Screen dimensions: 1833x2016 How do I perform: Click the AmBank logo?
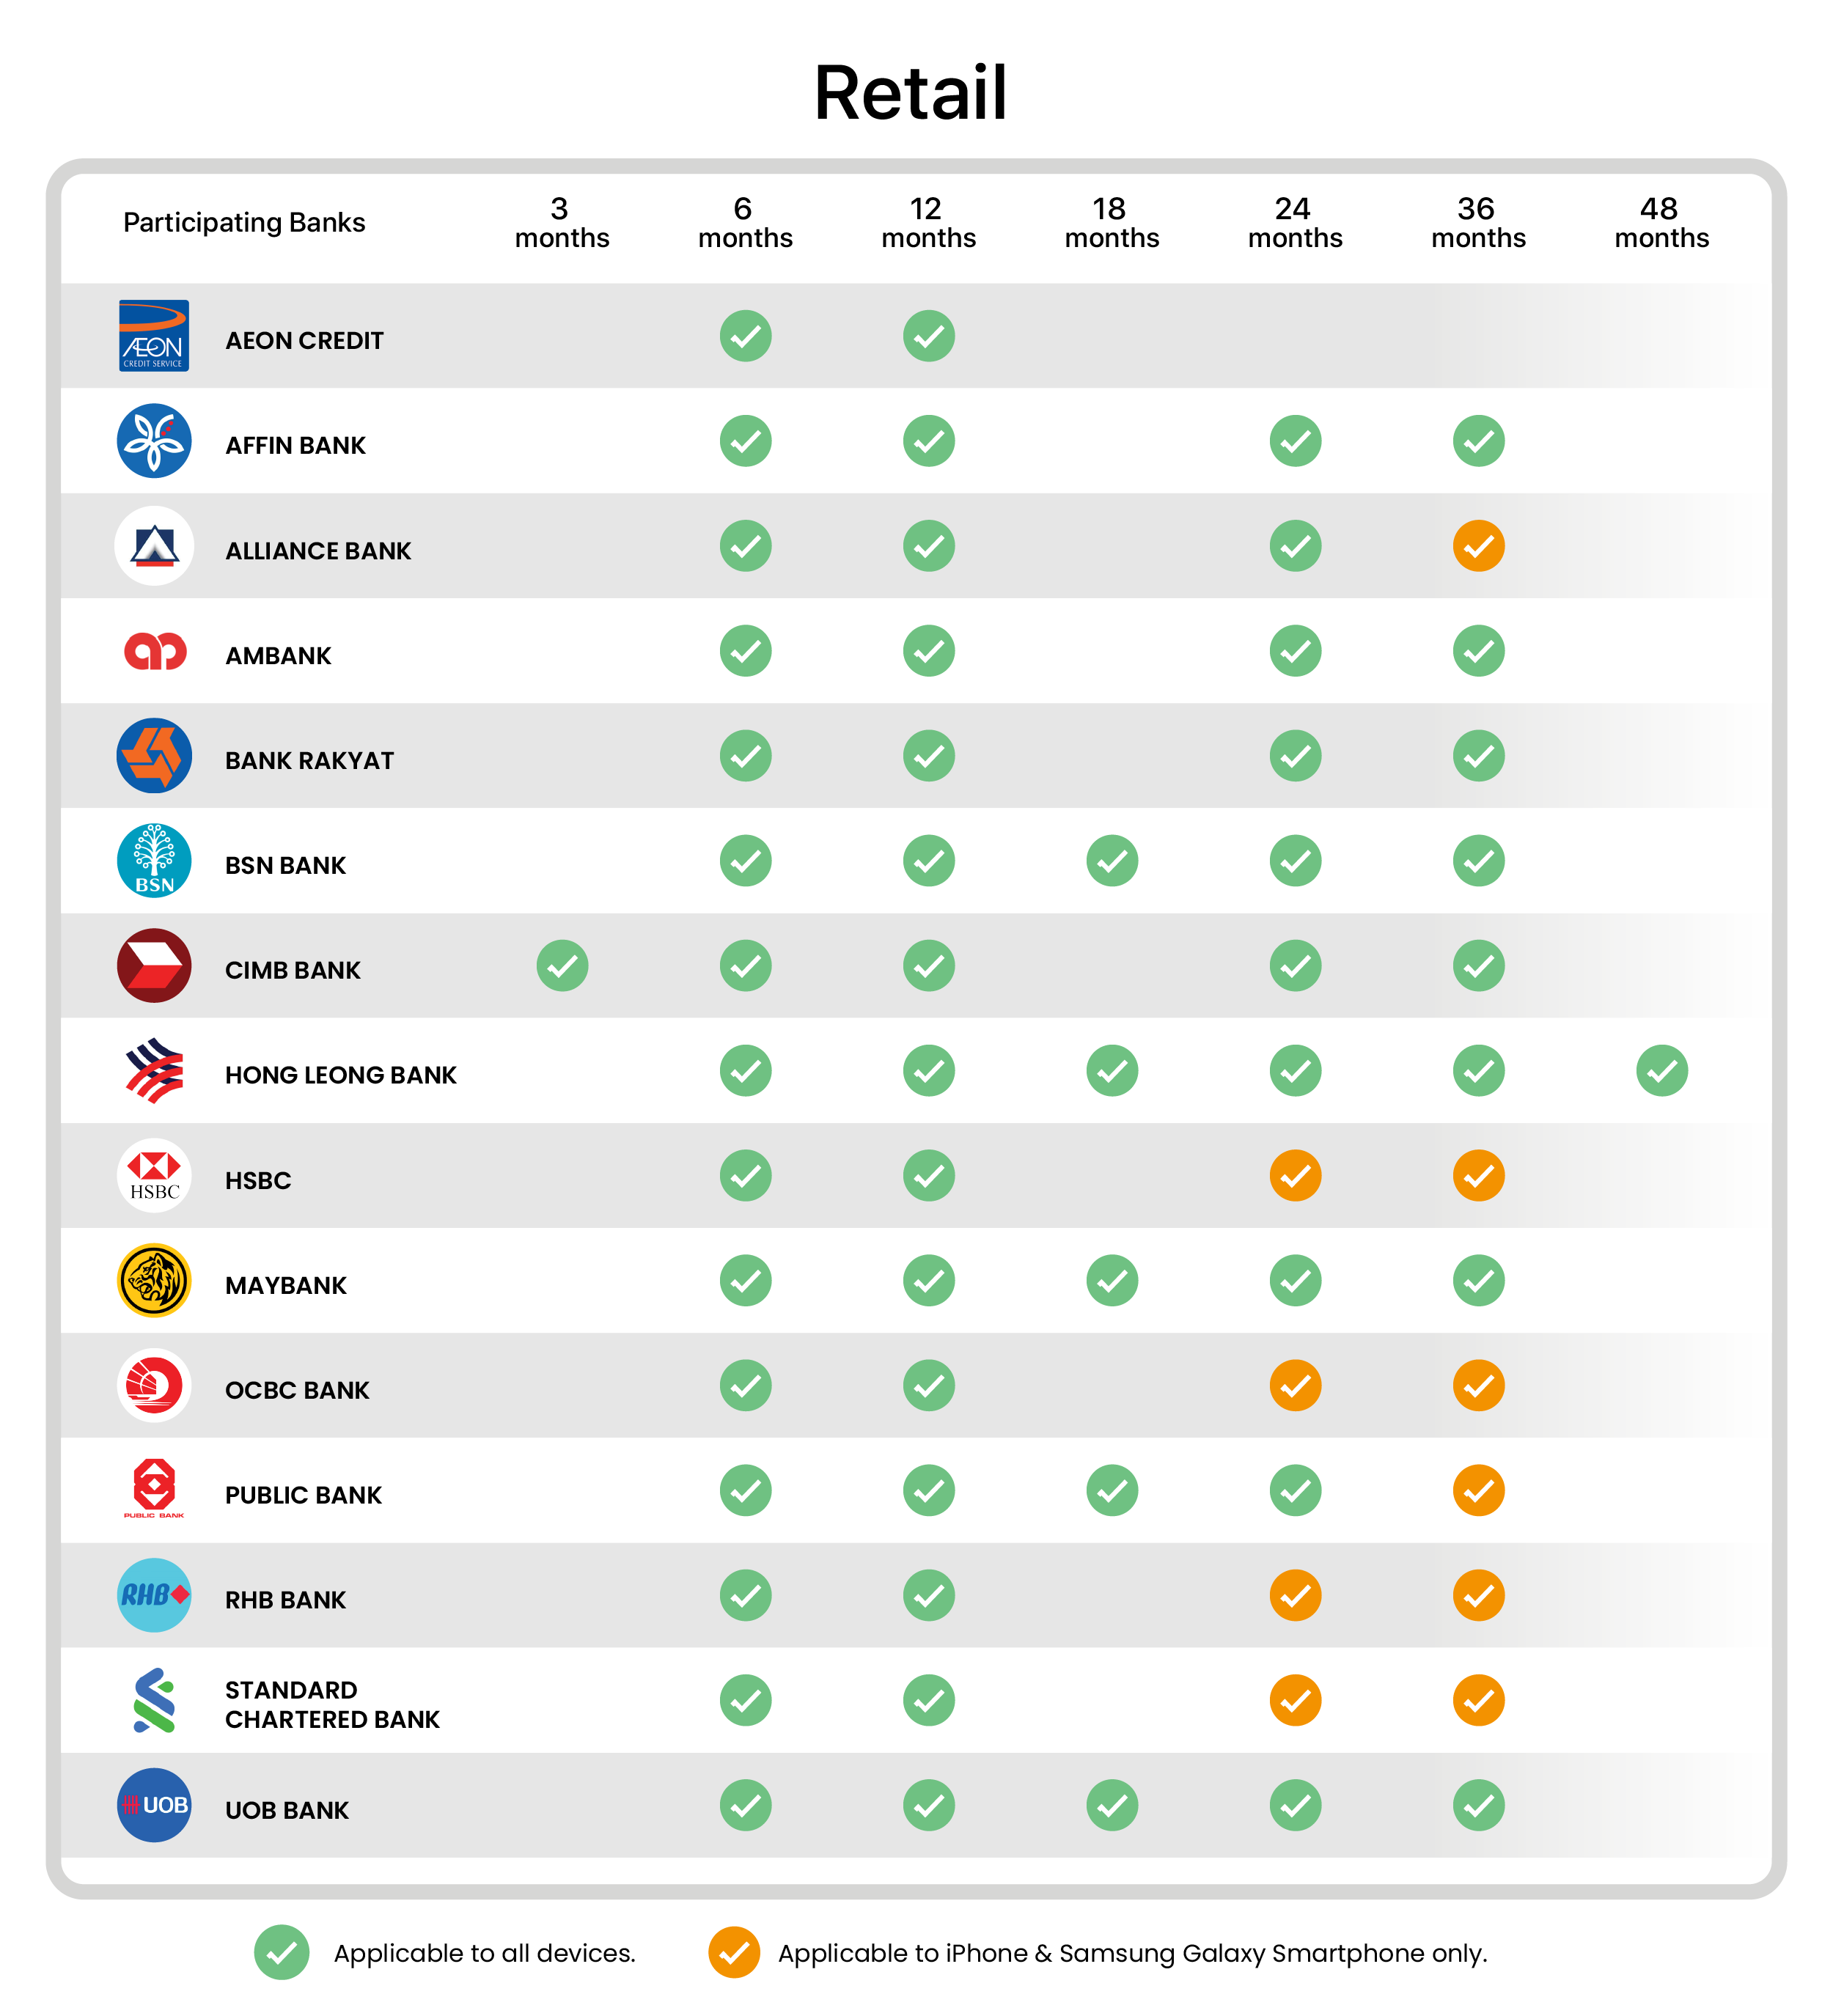coord(155,651)
